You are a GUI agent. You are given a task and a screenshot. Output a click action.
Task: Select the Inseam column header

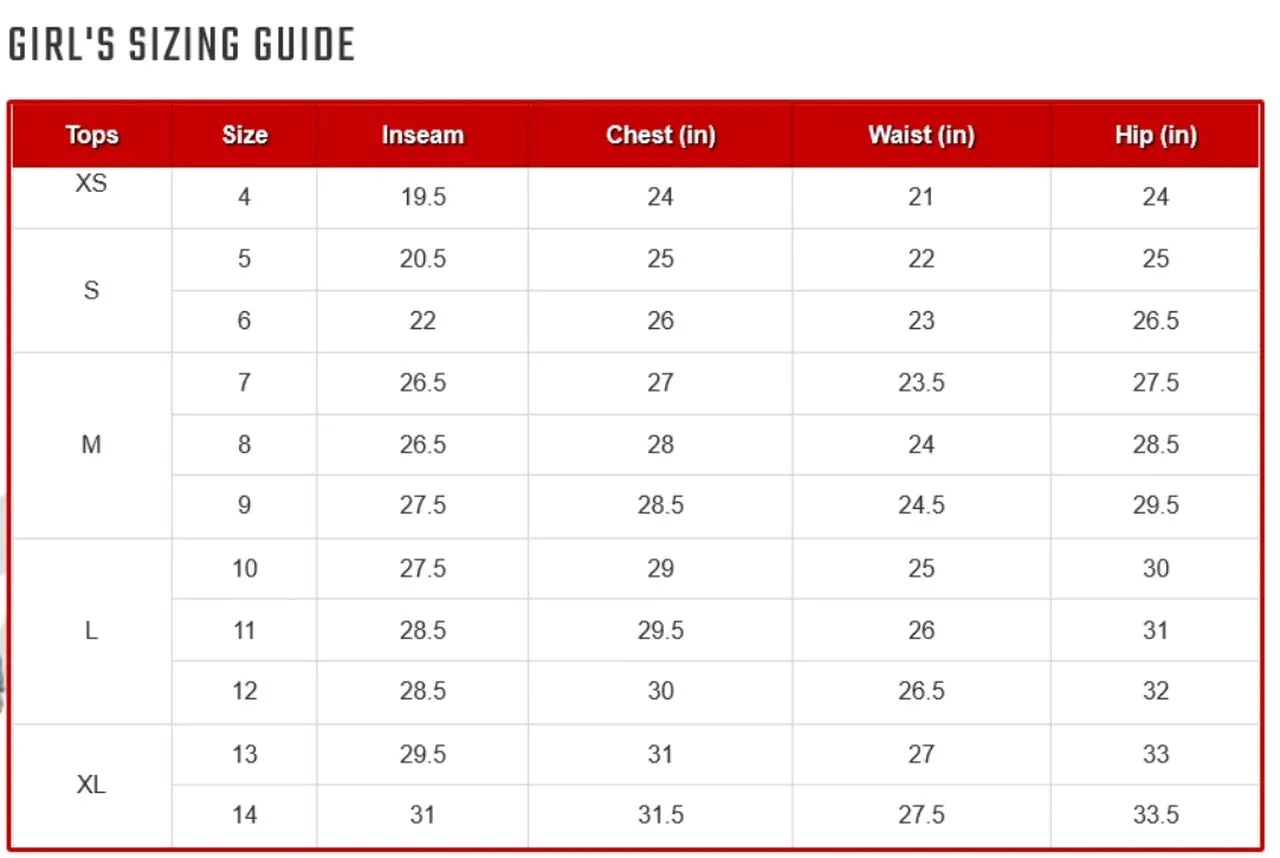423,135
